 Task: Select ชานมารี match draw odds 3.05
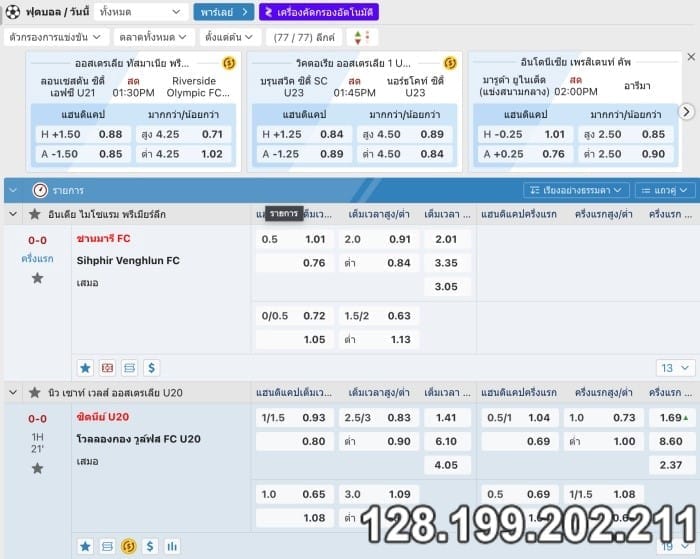point(447,287)
